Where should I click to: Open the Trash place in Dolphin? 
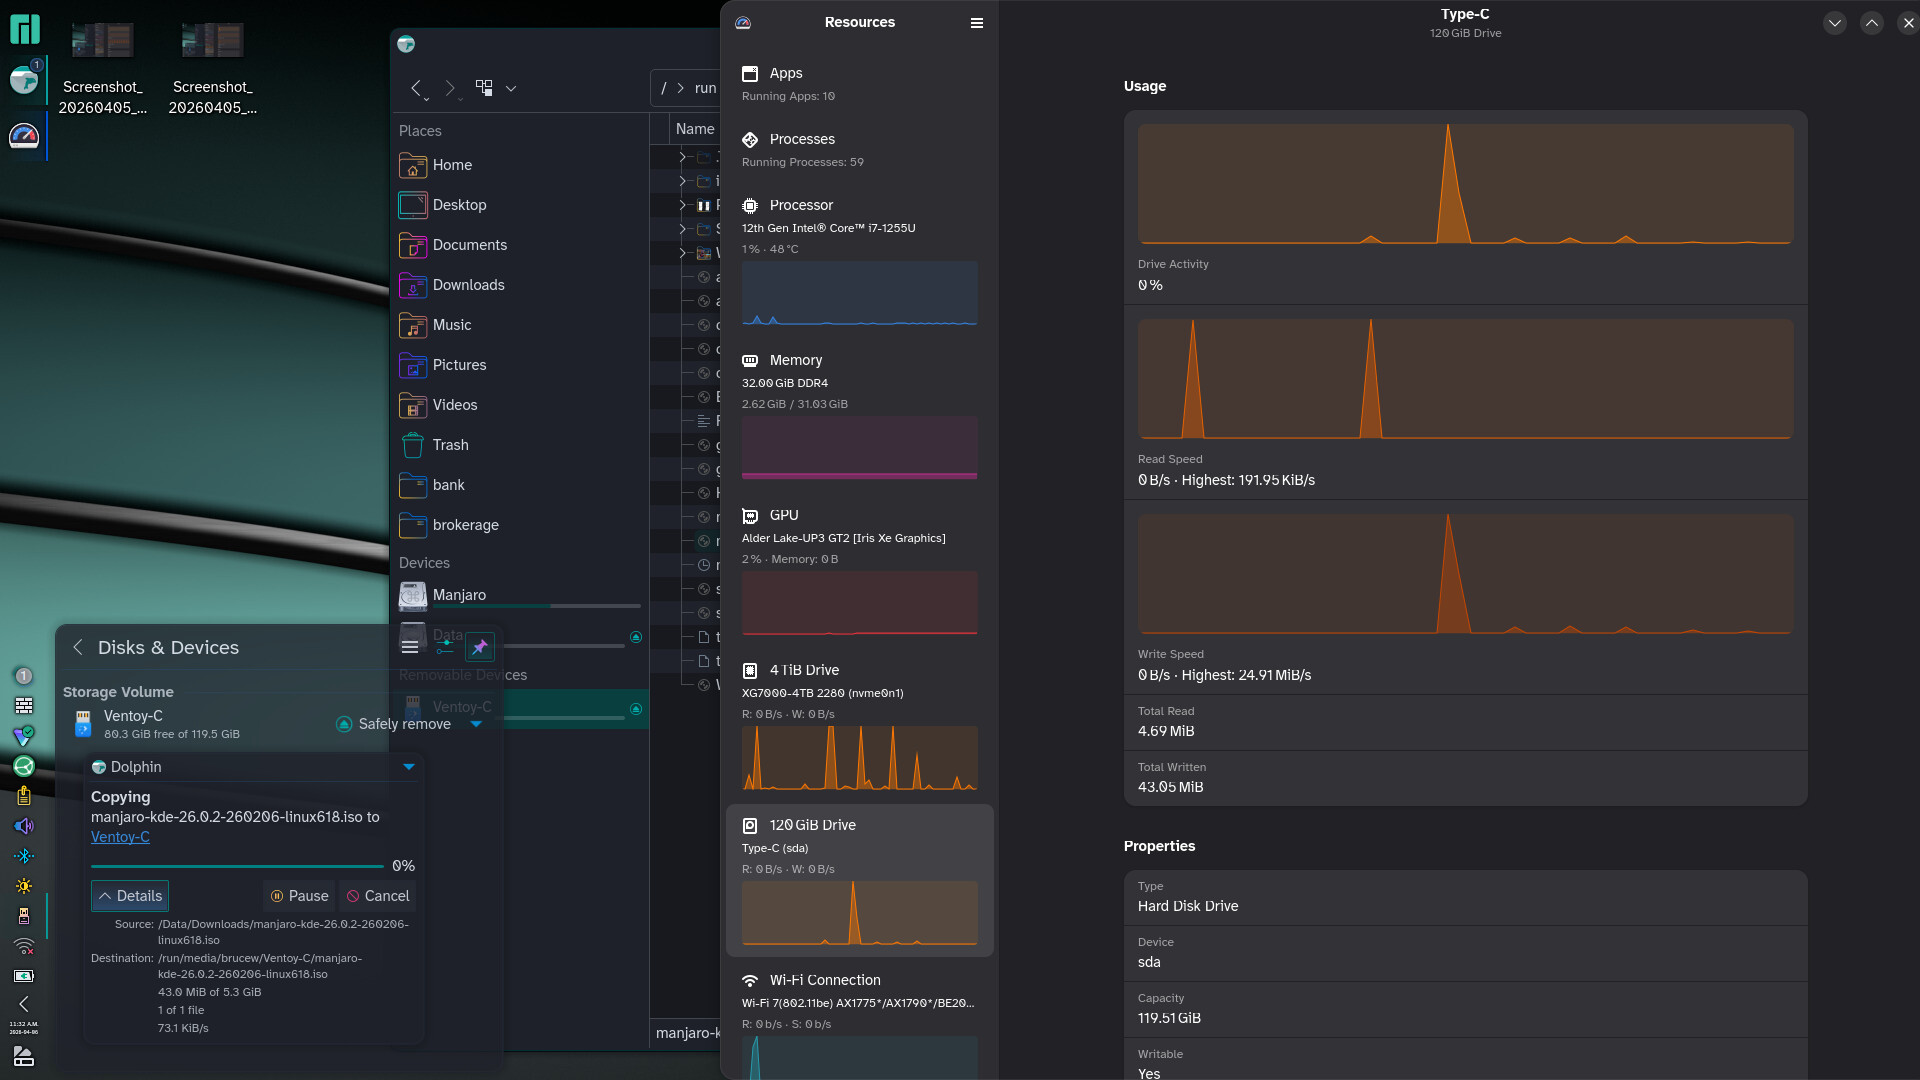pyautogui.click(x=450, y=445)
